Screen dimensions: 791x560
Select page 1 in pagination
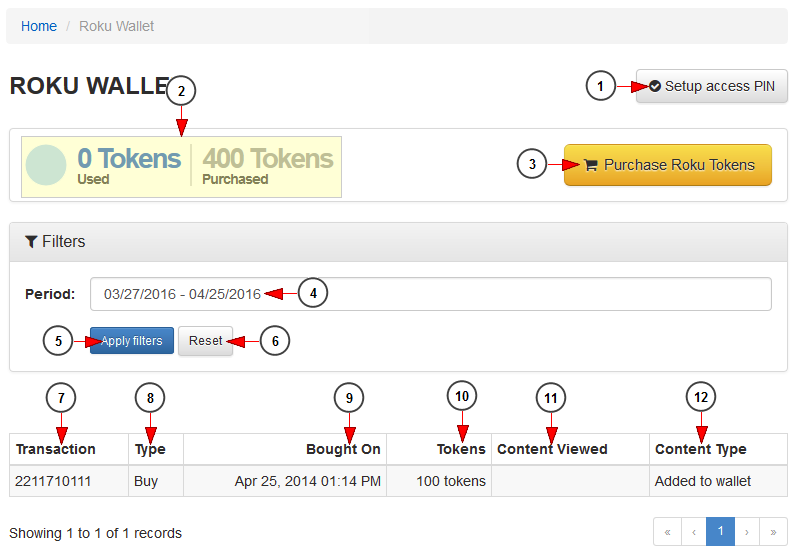click(720, 532)
